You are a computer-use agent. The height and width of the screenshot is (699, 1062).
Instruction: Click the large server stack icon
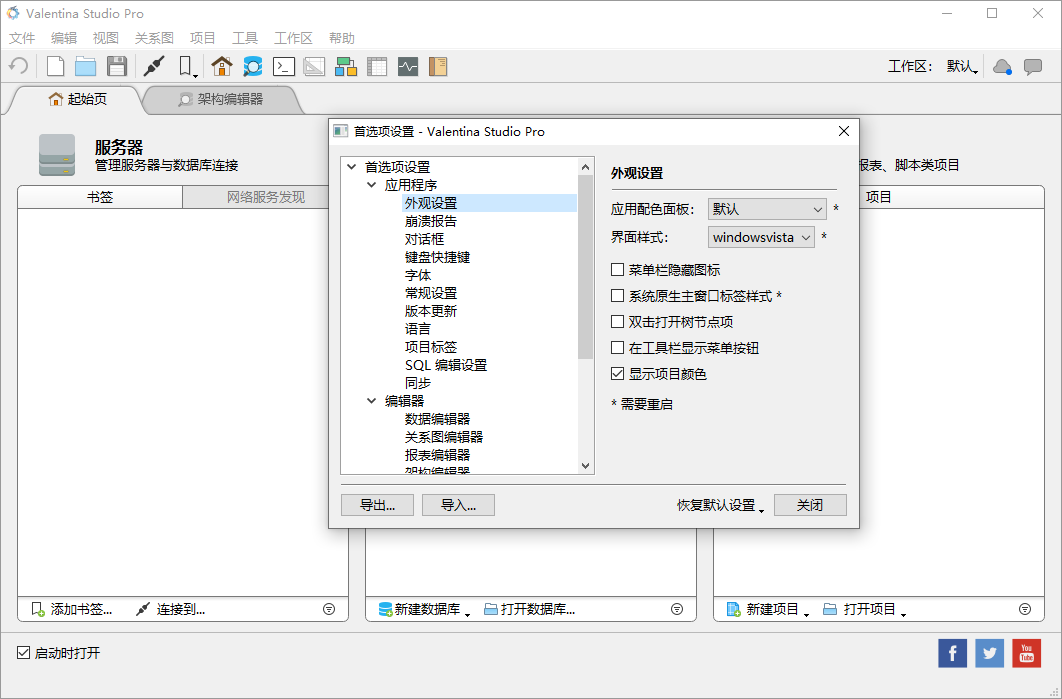[x=57, y=155]
